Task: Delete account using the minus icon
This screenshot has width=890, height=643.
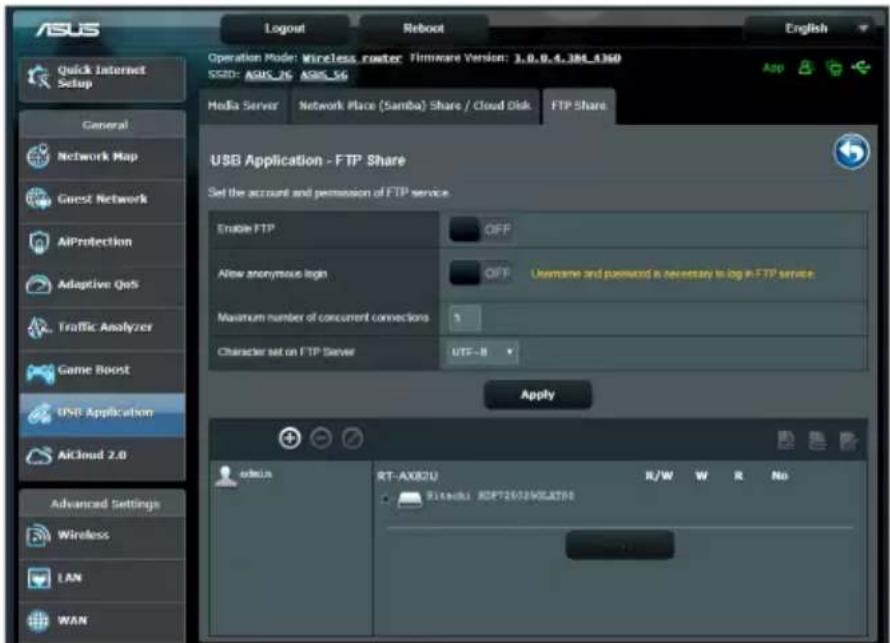Action: tap(321, 439)
